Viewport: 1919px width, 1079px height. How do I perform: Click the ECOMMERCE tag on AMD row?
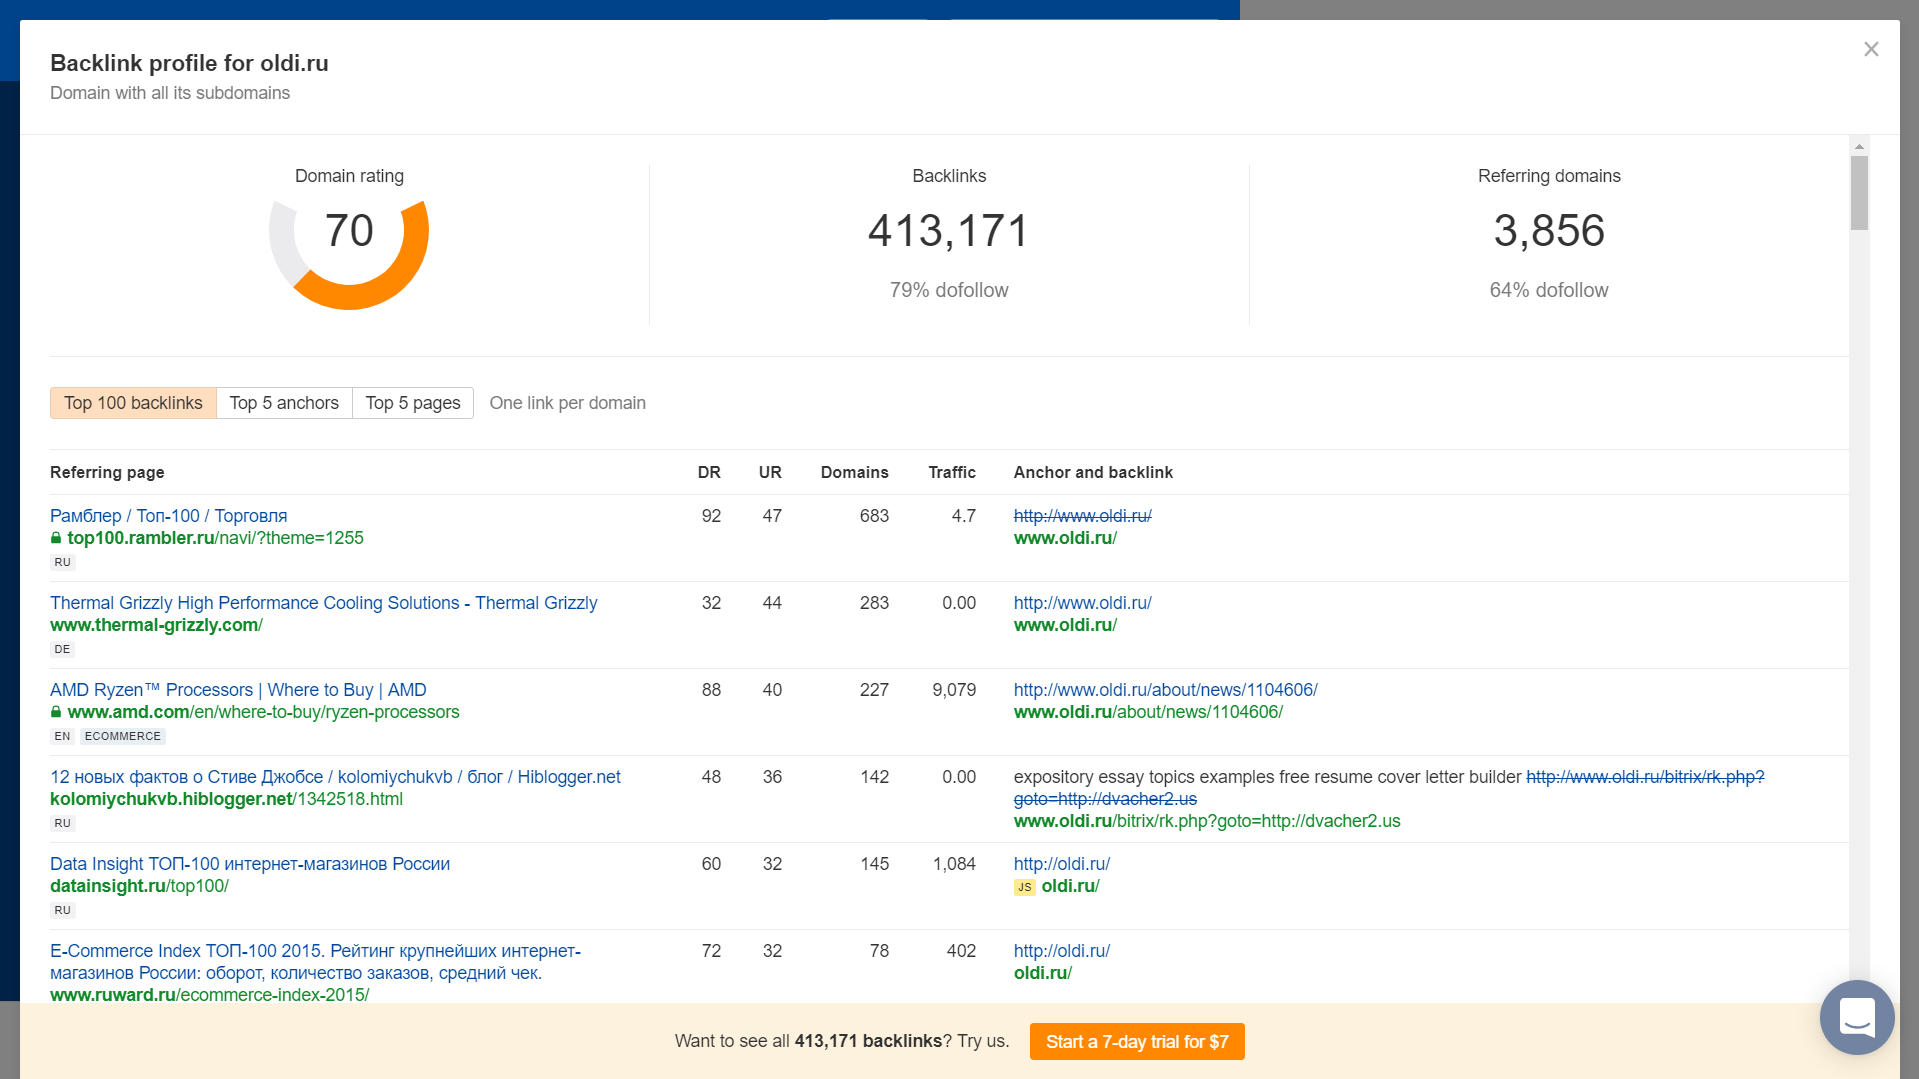click(x=123, y=736)
